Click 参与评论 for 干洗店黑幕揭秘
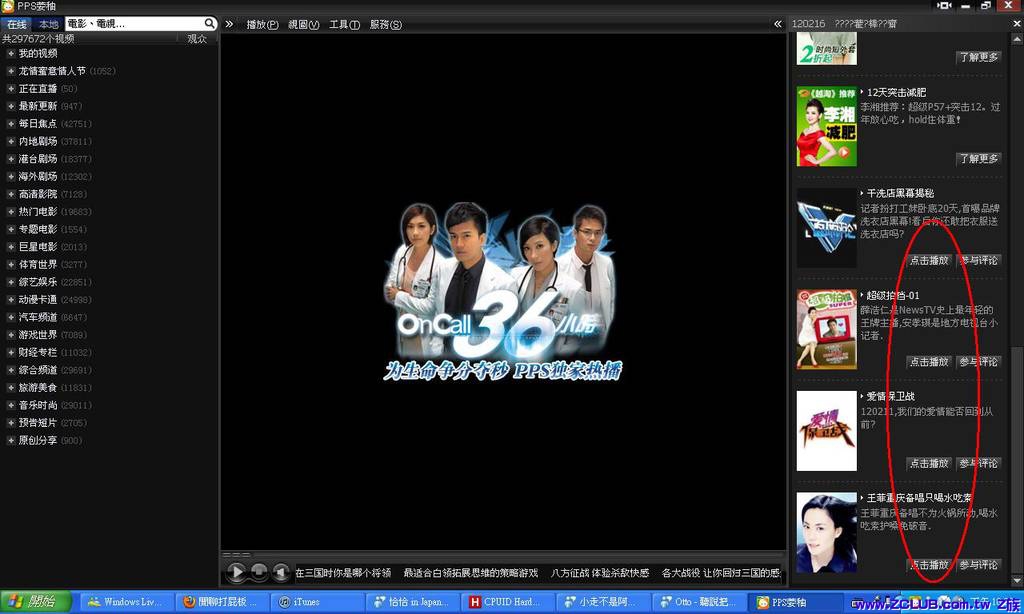1024x614 pixels. (x=978, y=261)
